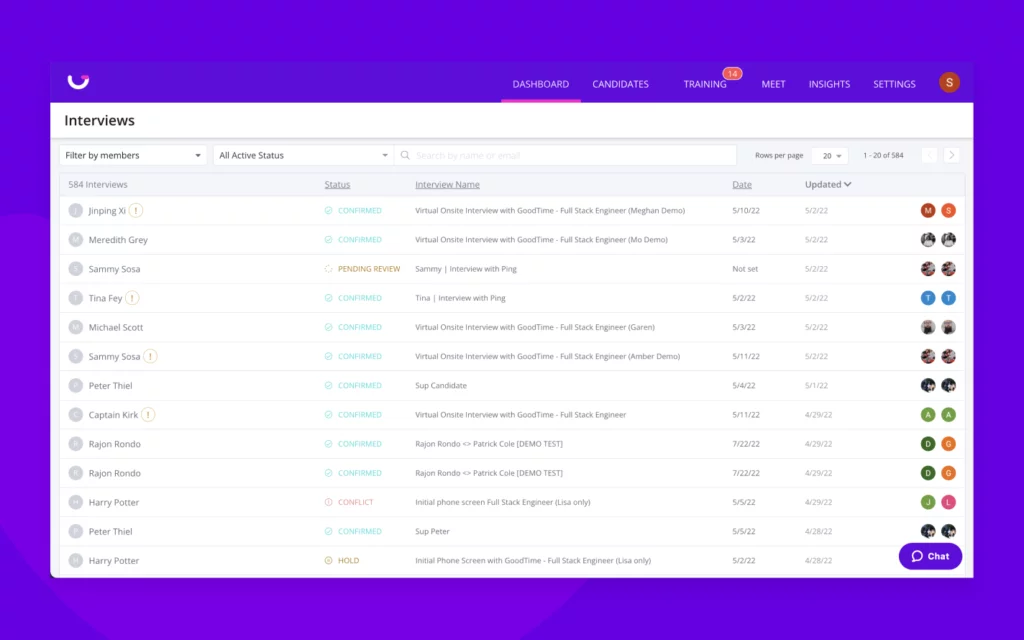The width and height of the screenshot is (1024, 640).
Task: Navigate to the Insights tab
Action: click(x=829, y=84)
